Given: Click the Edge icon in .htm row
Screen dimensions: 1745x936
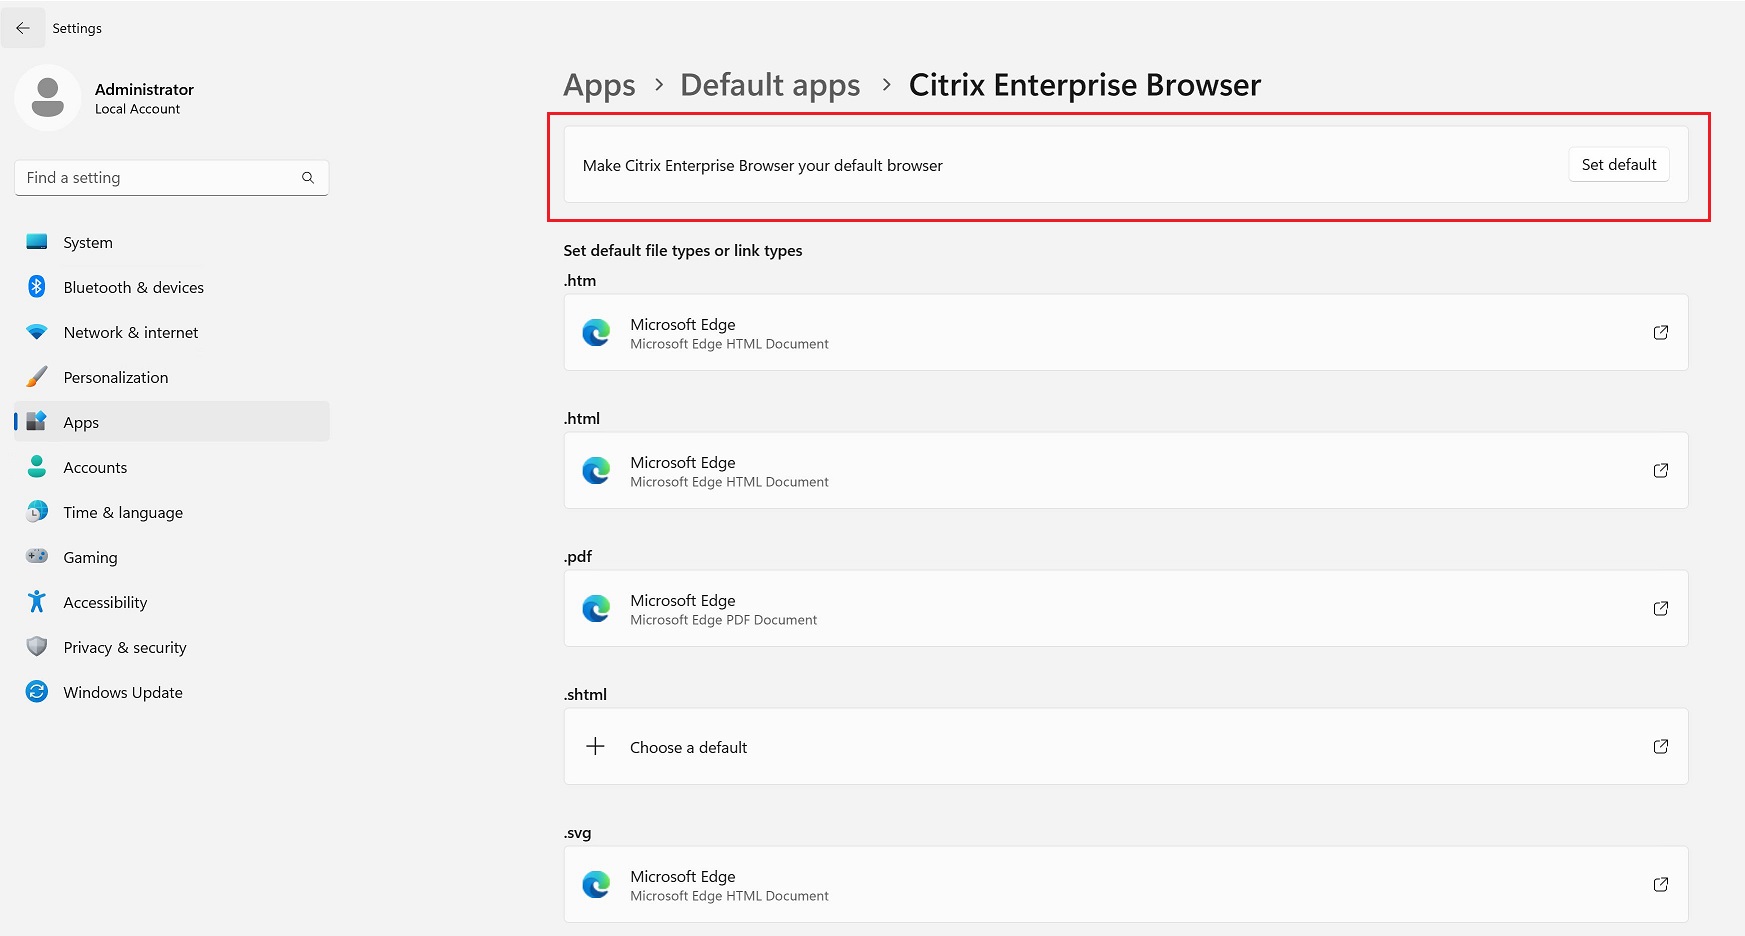Looking at the screenshot, I should 596,333.
